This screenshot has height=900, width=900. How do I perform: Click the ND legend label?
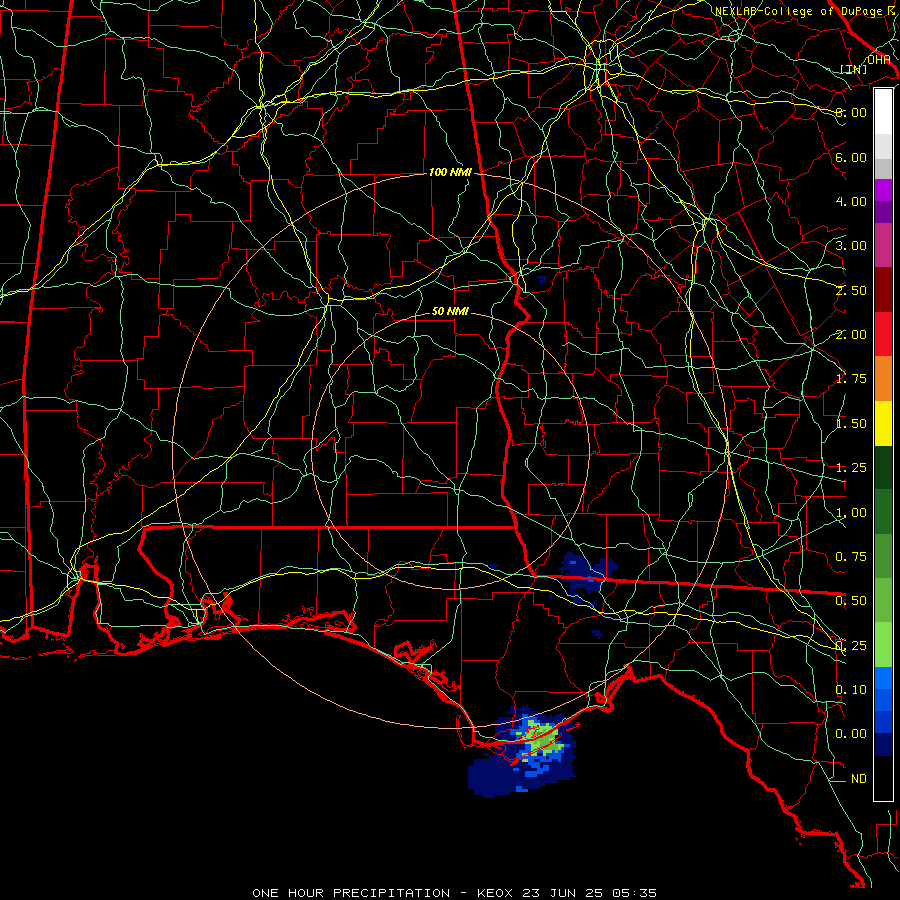click(859, 779)
